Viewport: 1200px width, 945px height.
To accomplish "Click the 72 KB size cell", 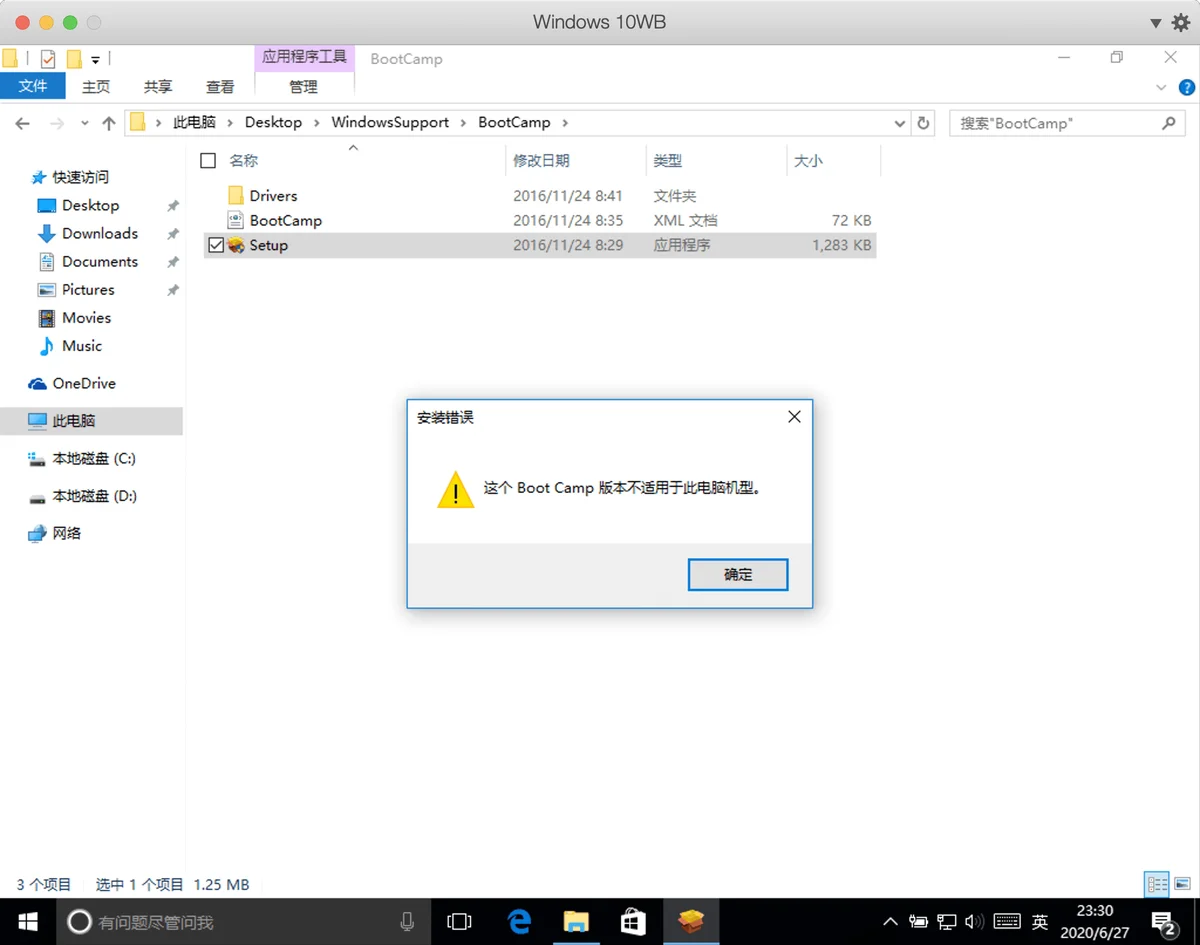I will 851,220.
